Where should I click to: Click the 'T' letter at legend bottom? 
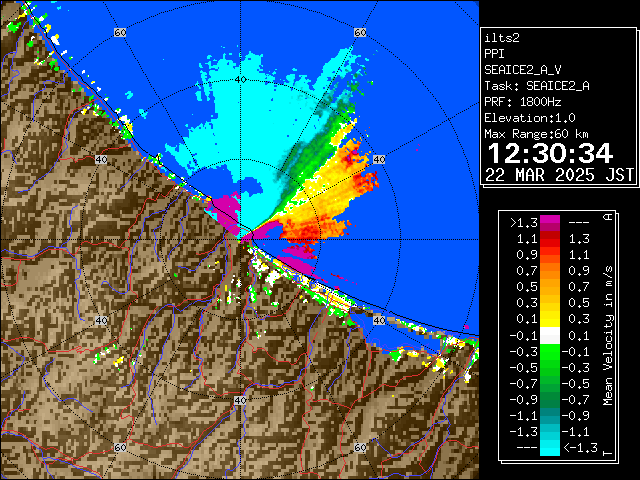coord(608,453)
